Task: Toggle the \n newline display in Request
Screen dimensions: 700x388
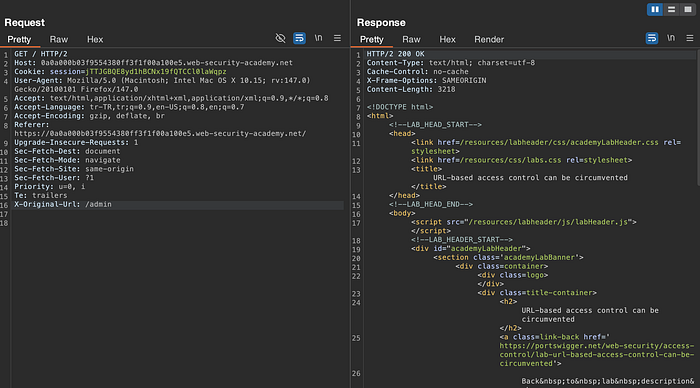Action: (x=318, y=38)
